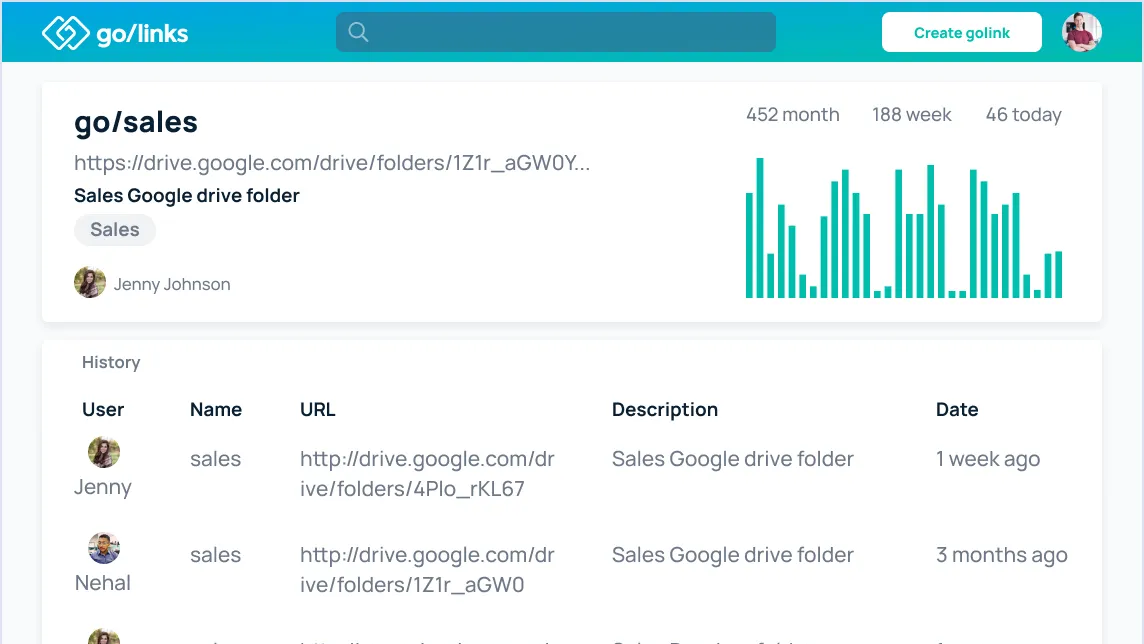Select the Sales tag chip
The image size is (1144, 644).
[114, 229]
